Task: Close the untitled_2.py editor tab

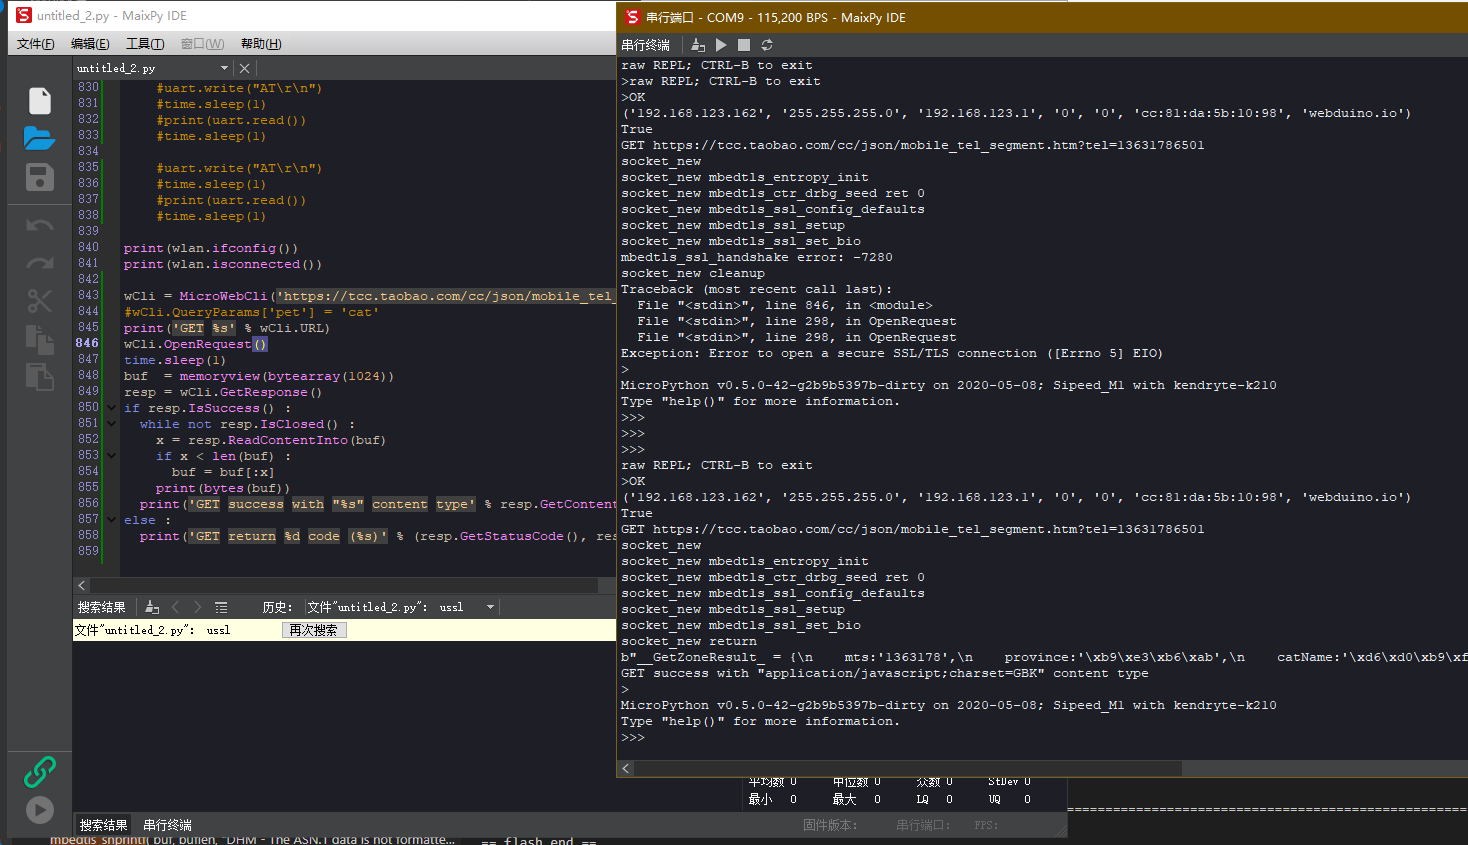Action: coord(243,67)
